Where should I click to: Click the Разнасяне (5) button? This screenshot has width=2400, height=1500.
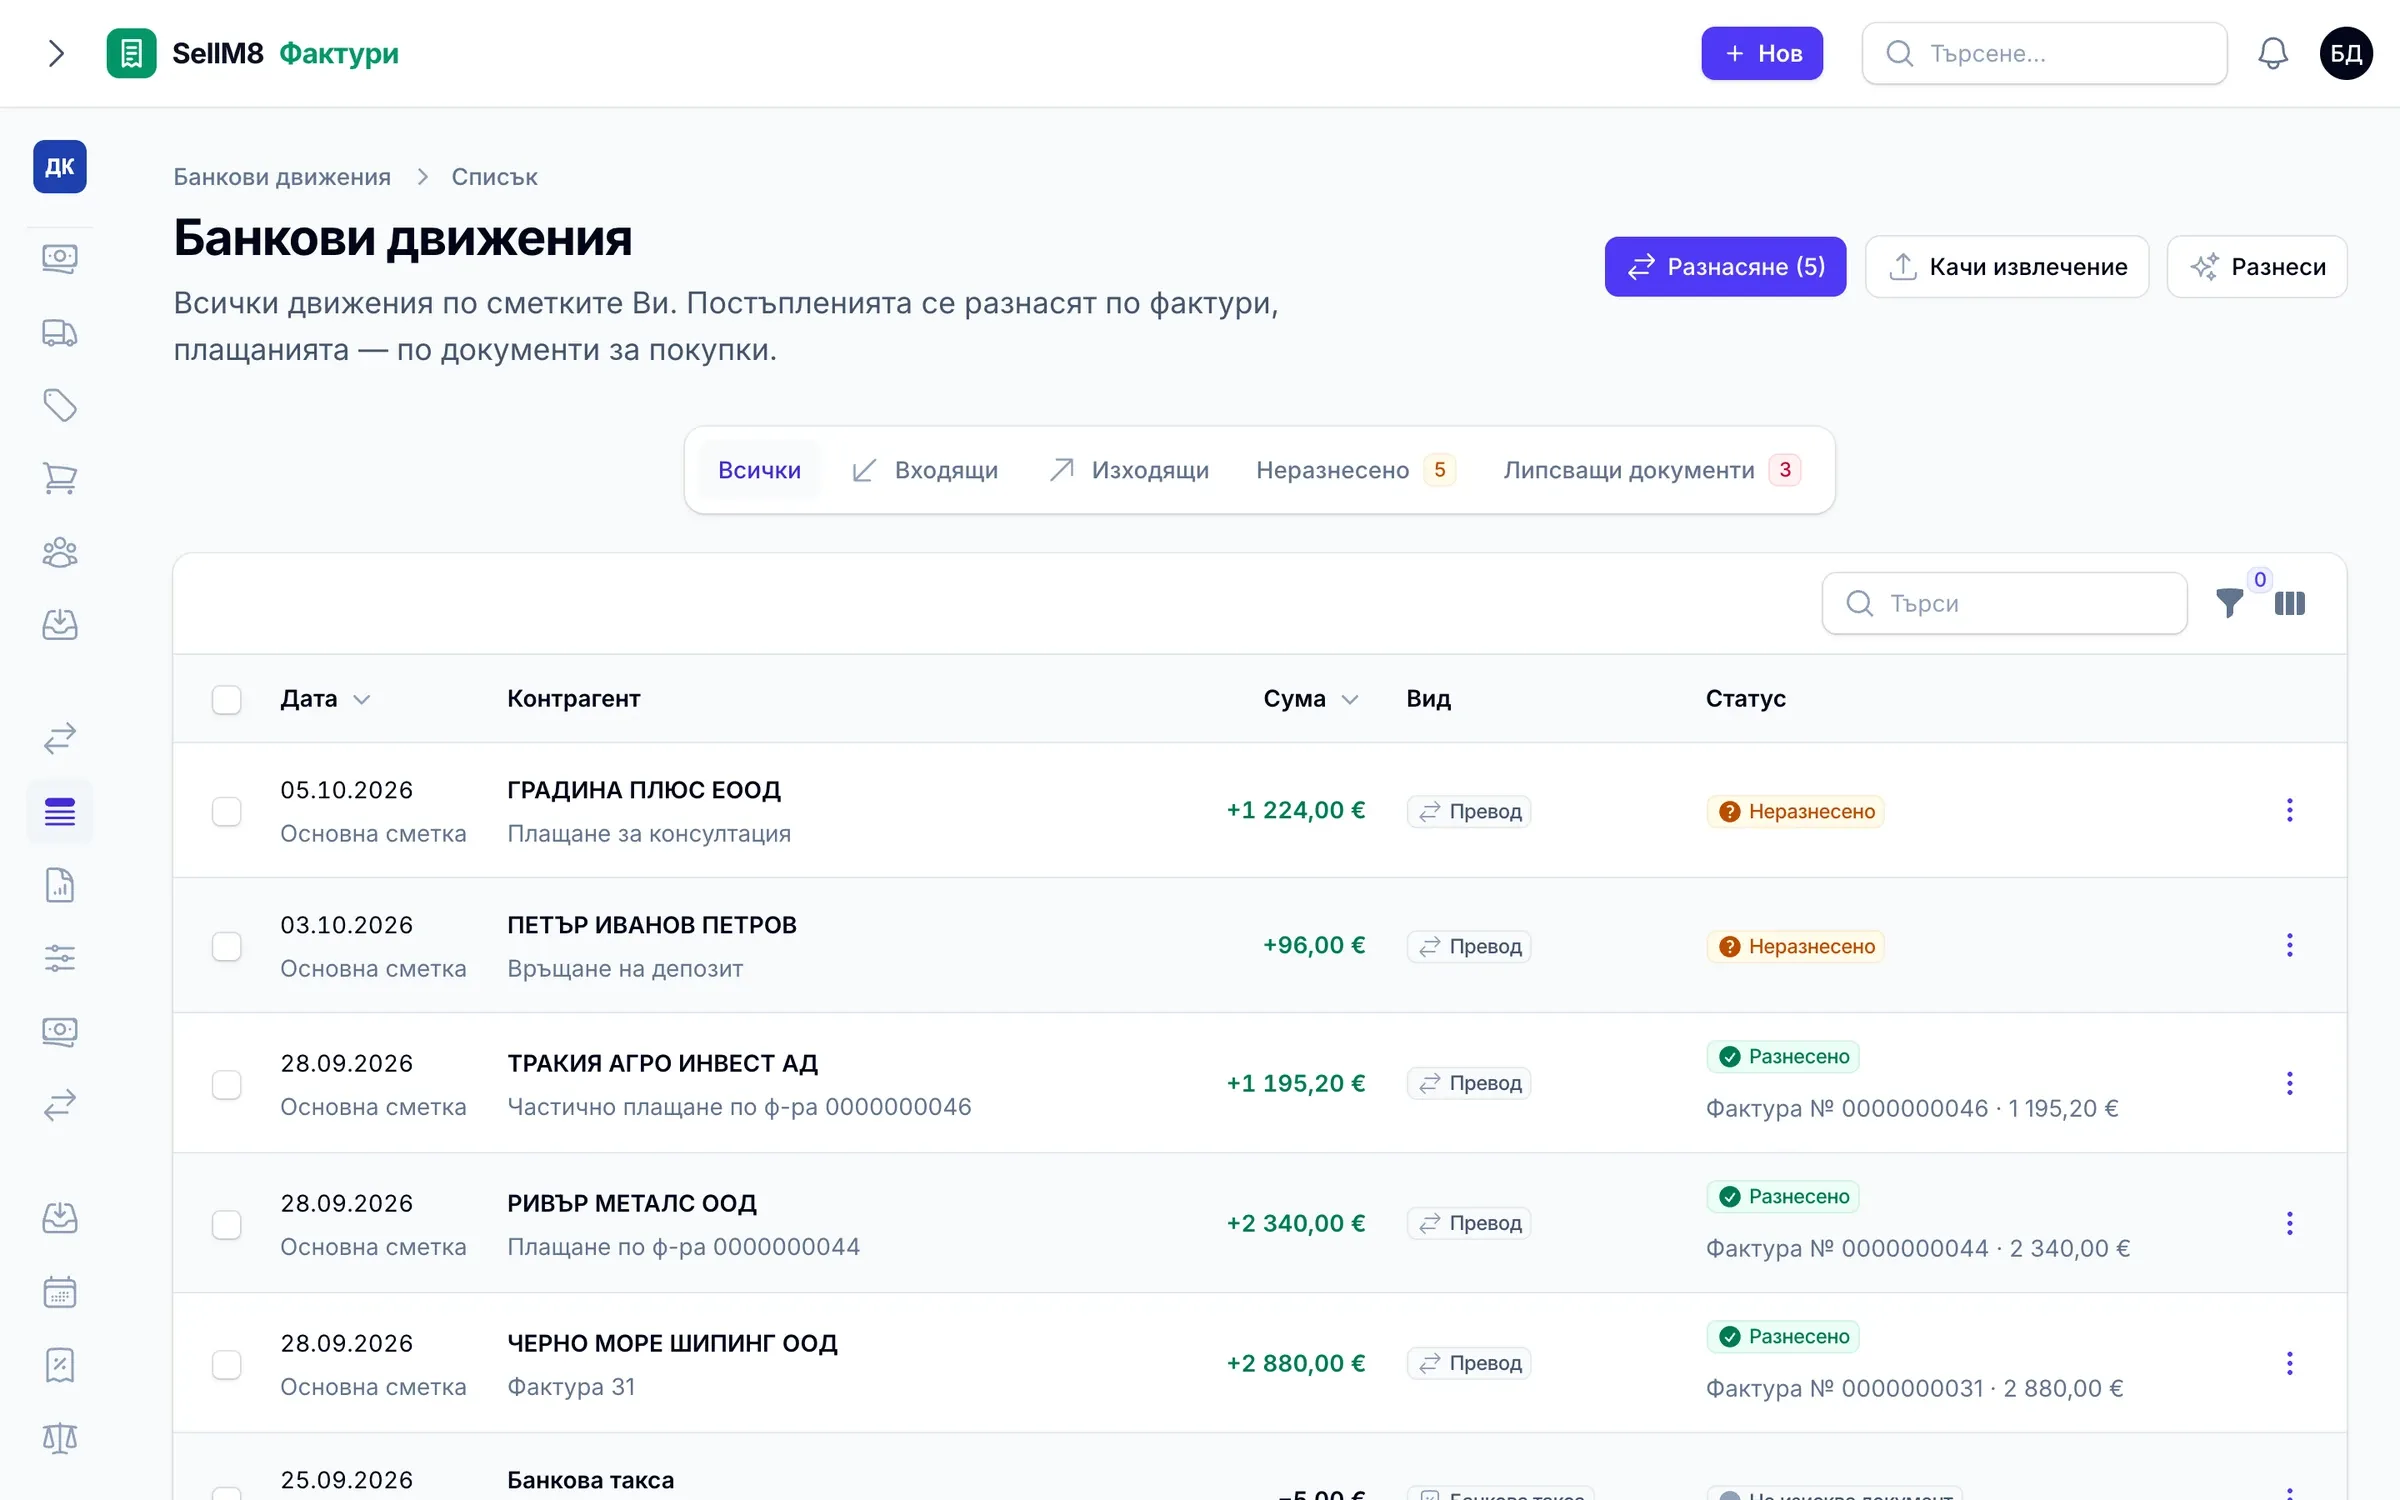point(1725,267)
